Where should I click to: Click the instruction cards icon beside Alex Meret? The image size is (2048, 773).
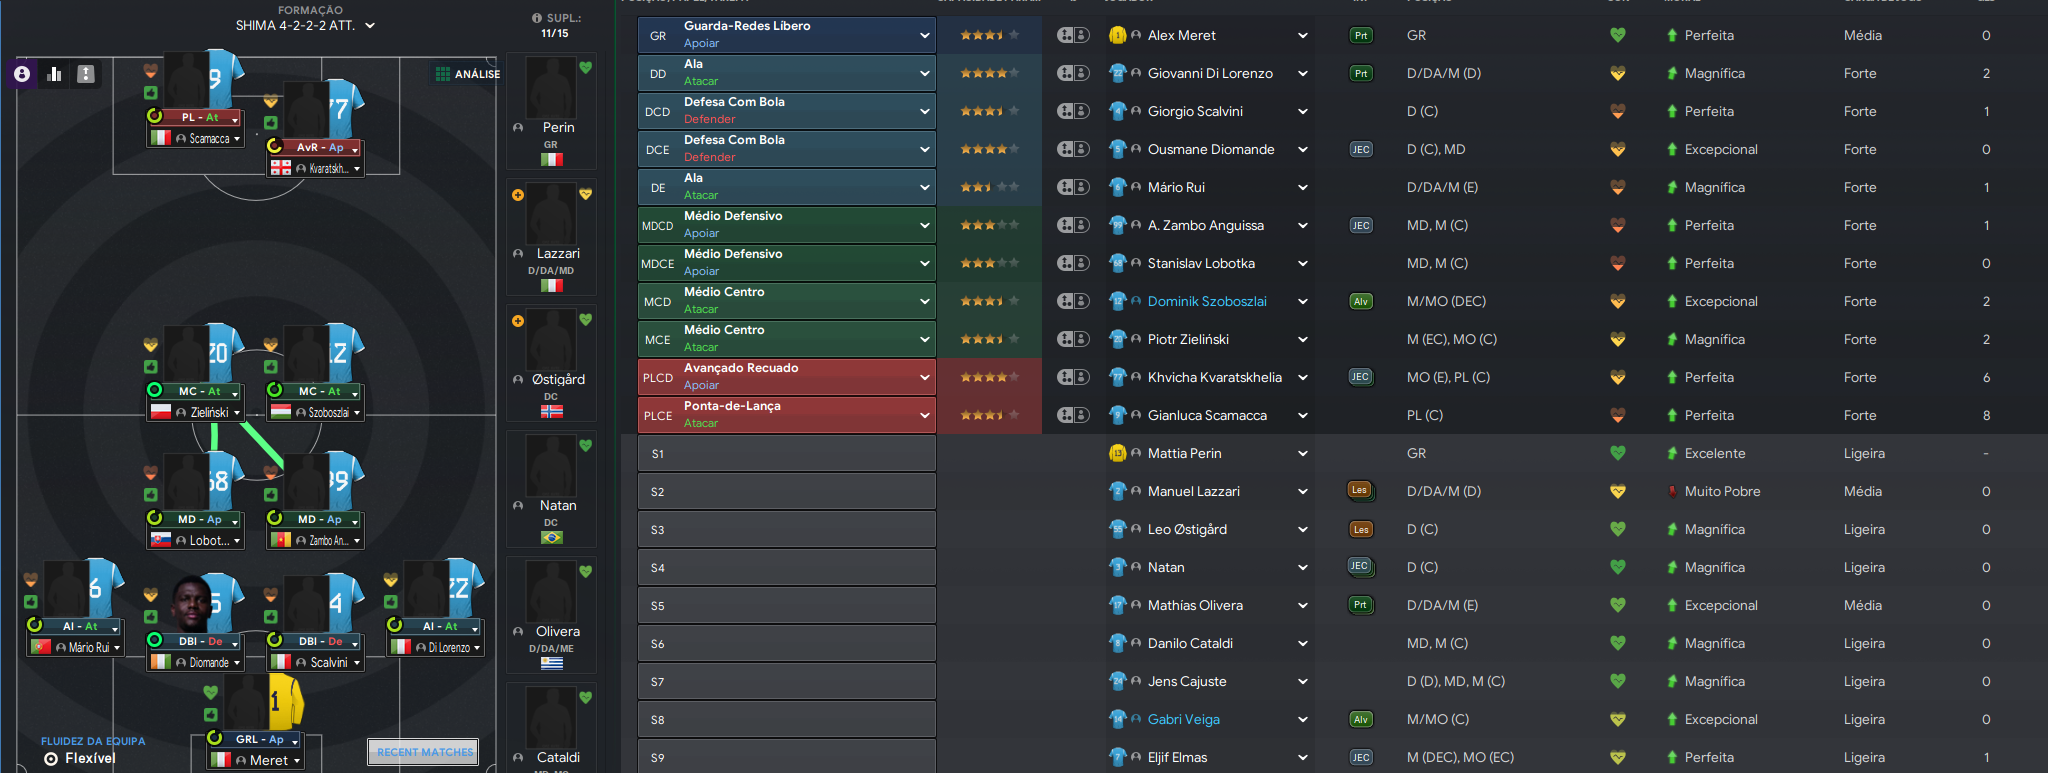[1073, 35]
